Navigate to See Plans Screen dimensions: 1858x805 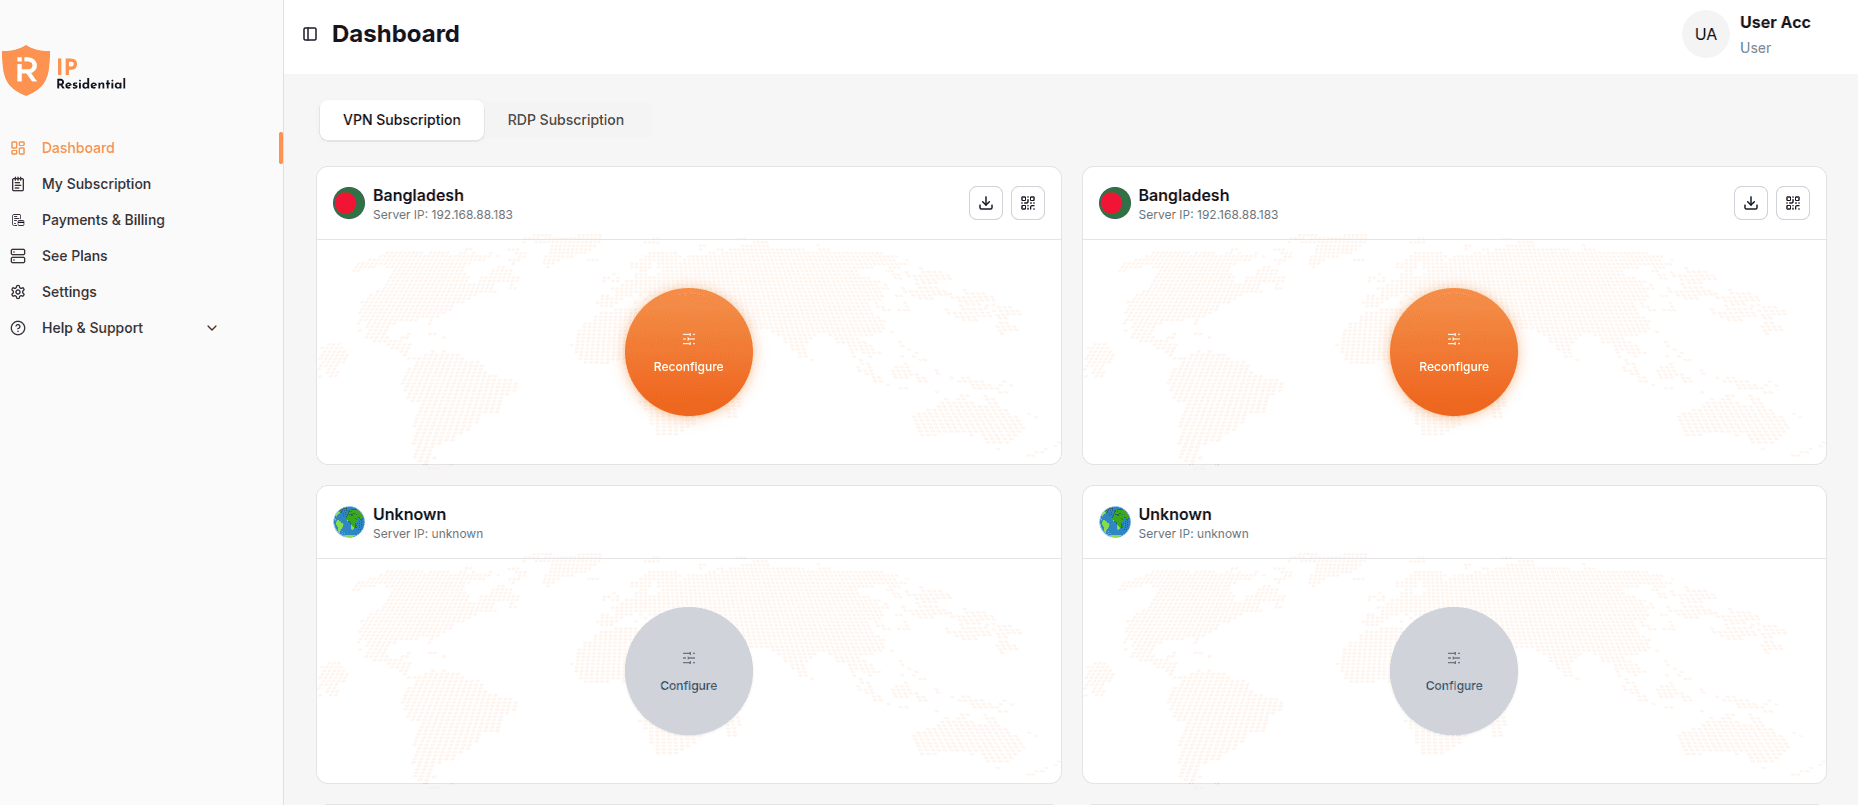[x=74, y=256]
